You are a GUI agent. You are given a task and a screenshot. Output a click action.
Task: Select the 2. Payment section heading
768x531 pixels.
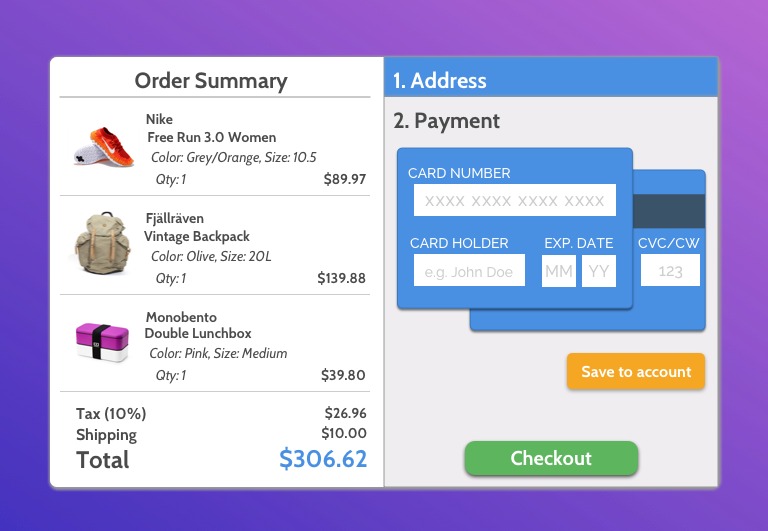[x=446, y=121]
